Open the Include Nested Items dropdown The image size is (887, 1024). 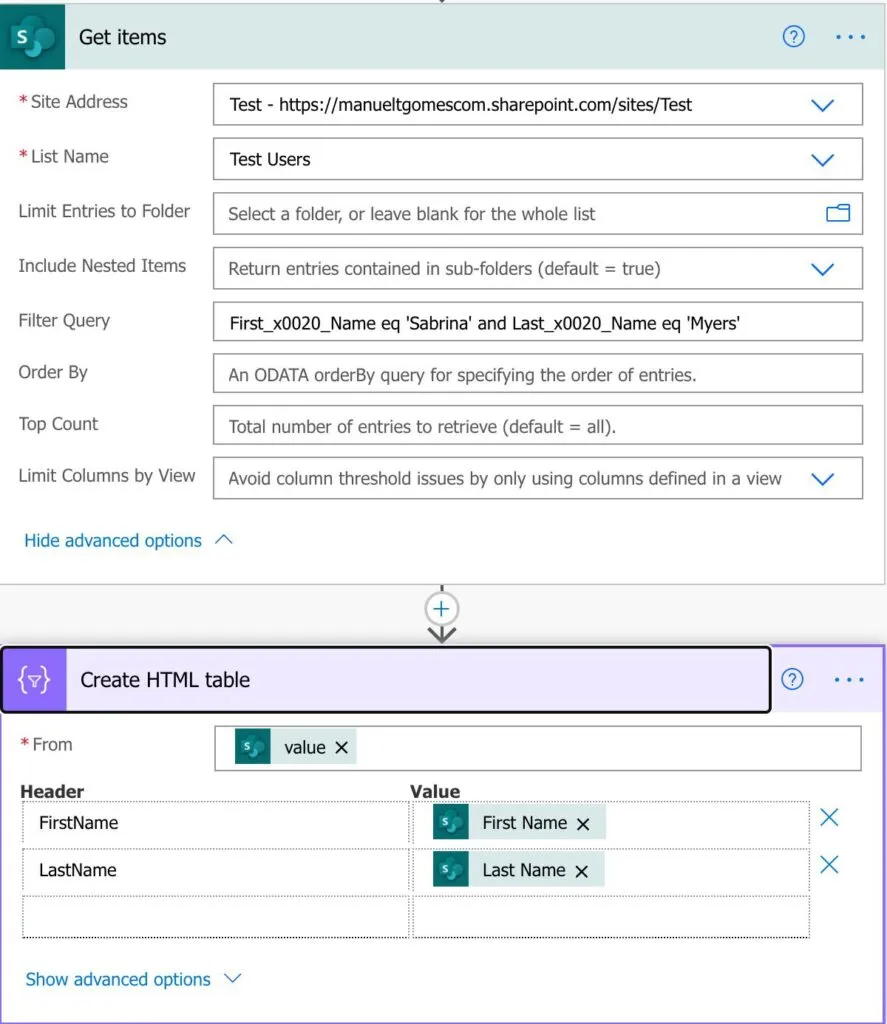822,269
